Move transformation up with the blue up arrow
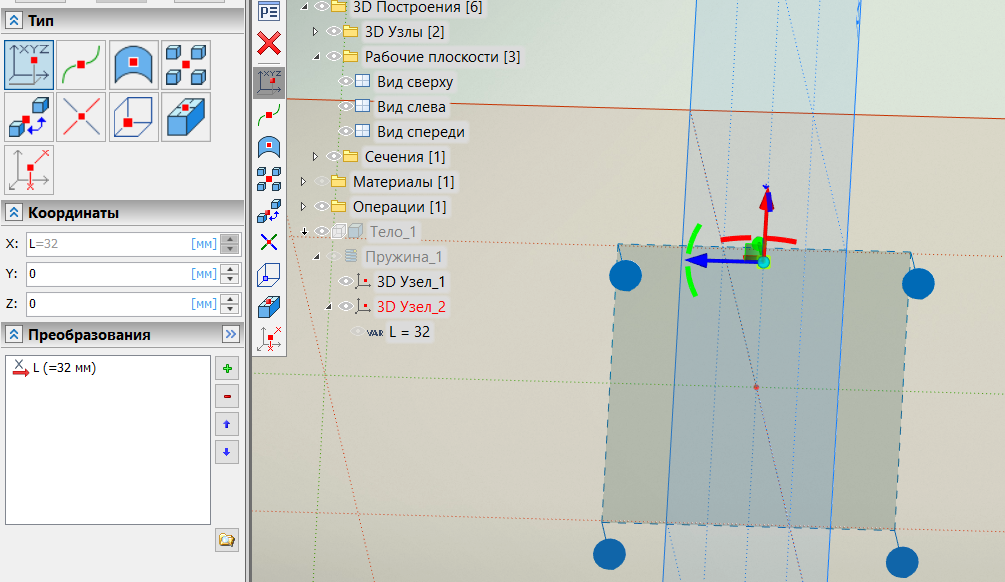The image size is (1005, 582). [x=227, y=424]
